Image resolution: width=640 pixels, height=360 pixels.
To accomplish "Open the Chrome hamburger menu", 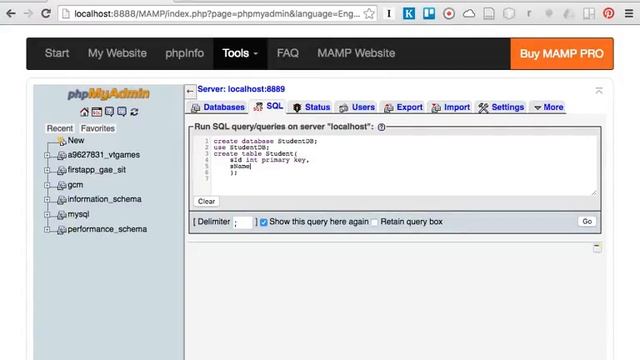I will click(629, 13).
